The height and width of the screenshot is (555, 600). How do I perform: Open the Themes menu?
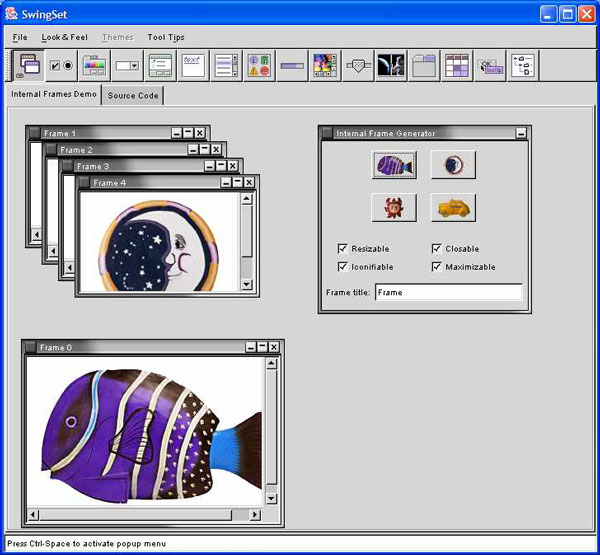coord(118,37)
